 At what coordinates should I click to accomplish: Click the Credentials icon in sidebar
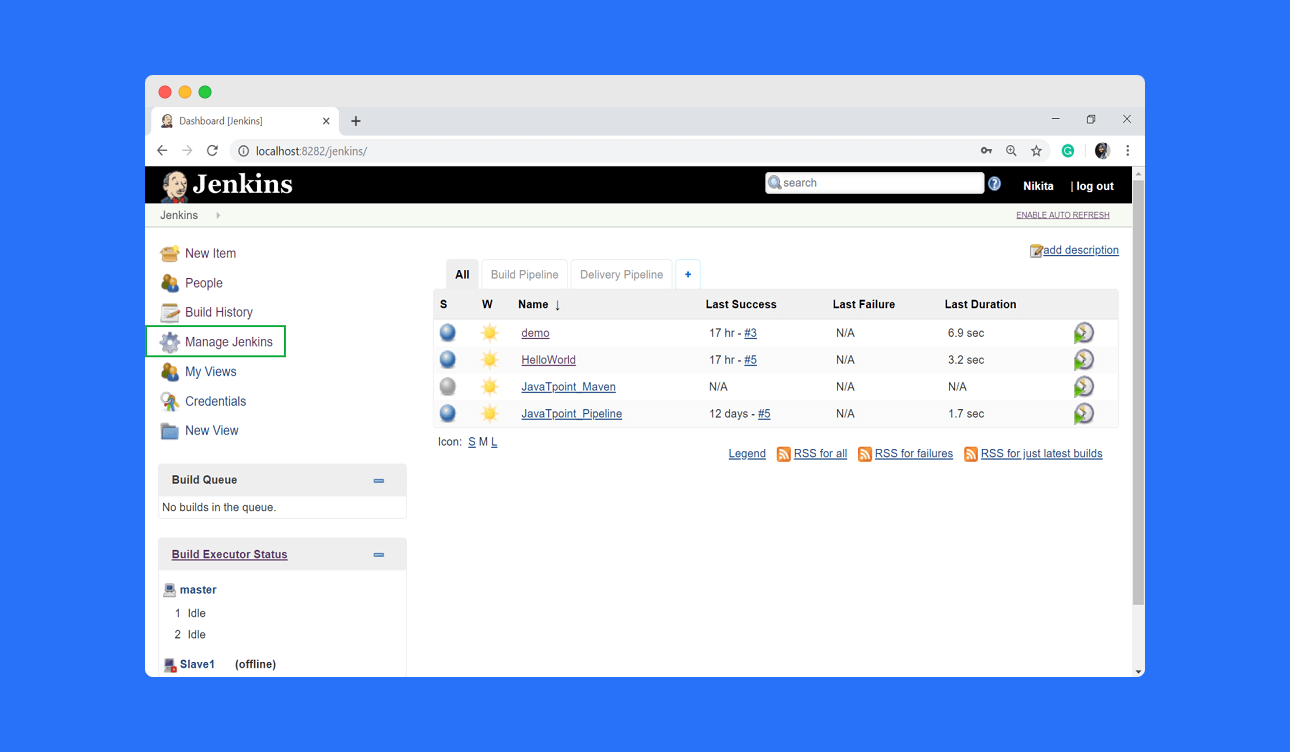tap(170, 401)
